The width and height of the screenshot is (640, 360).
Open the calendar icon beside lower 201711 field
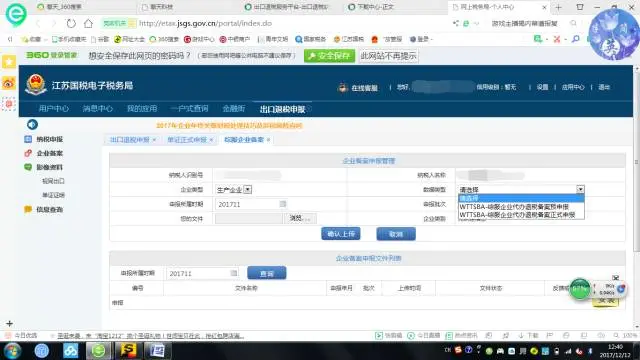point(233,273)
